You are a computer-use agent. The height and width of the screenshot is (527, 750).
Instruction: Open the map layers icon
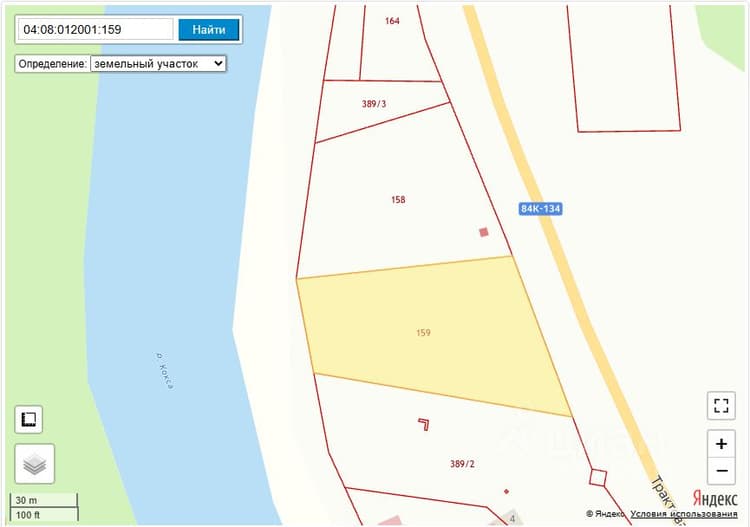(x=34, y=464)
